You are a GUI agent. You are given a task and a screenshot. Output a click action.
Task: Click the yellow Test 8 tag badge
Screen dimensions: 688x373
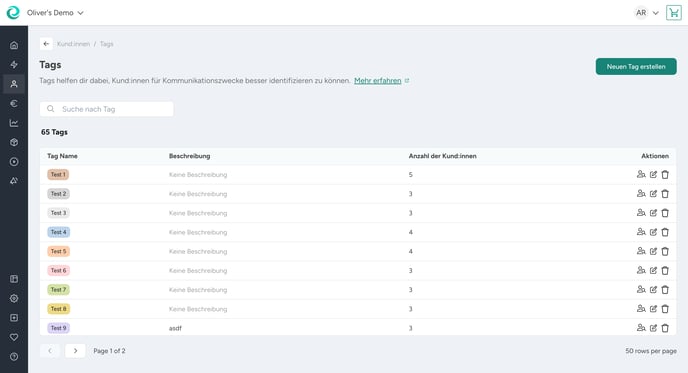(x=58, y=309)
